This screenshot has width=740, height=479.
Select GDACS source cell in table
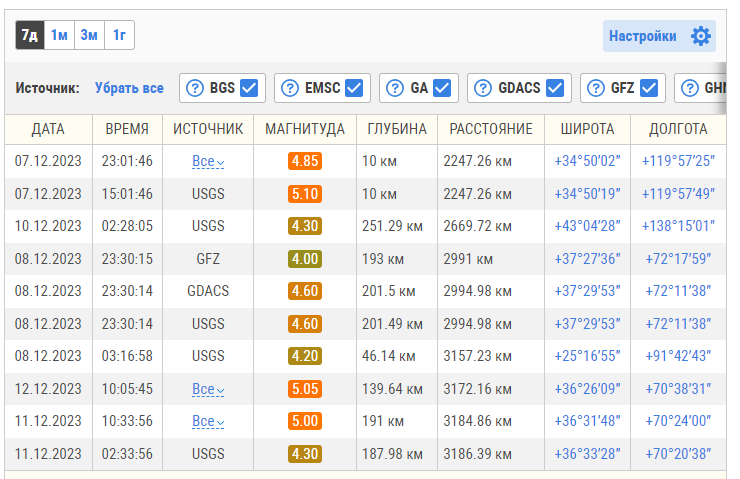tap(208, 291)
